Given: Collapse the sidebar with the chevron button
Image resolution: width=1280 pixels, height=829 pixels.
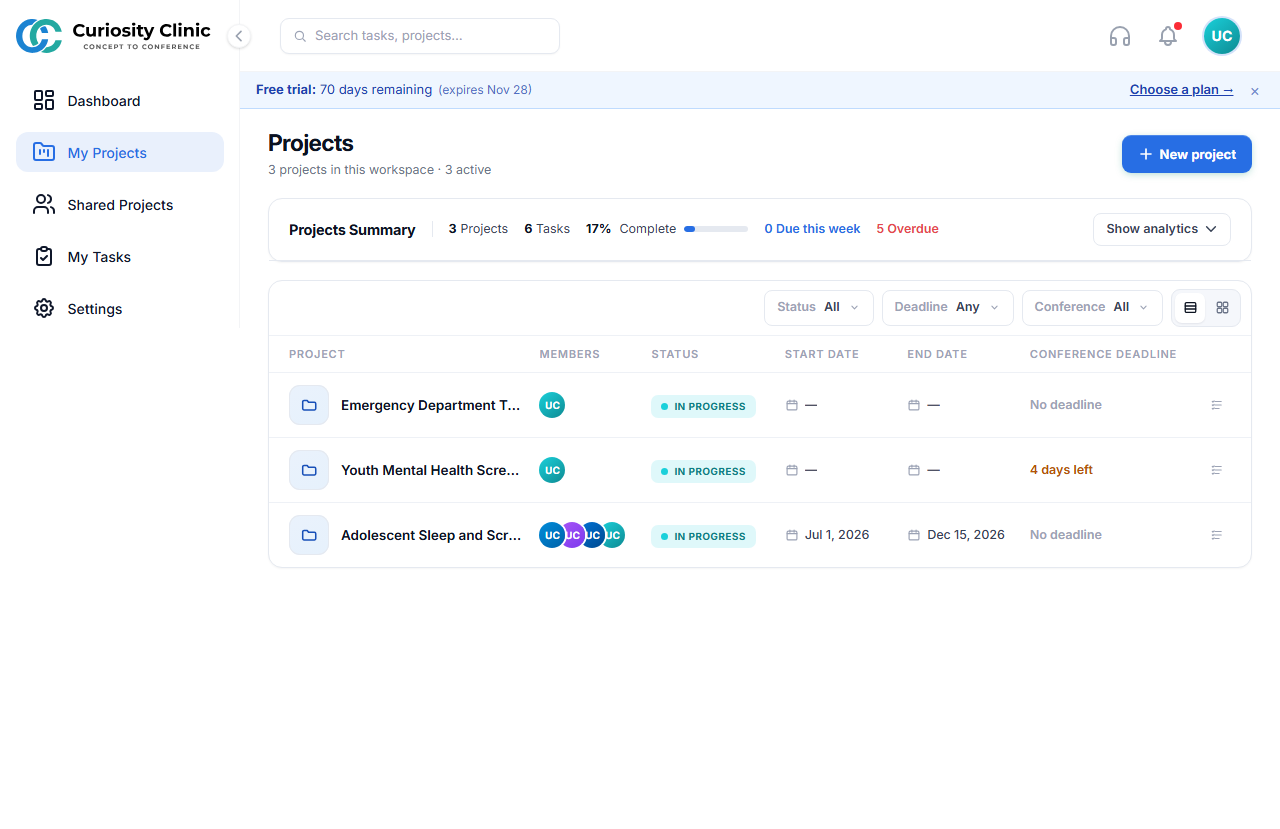Looking at the screenshot, I should coord(238,36).
